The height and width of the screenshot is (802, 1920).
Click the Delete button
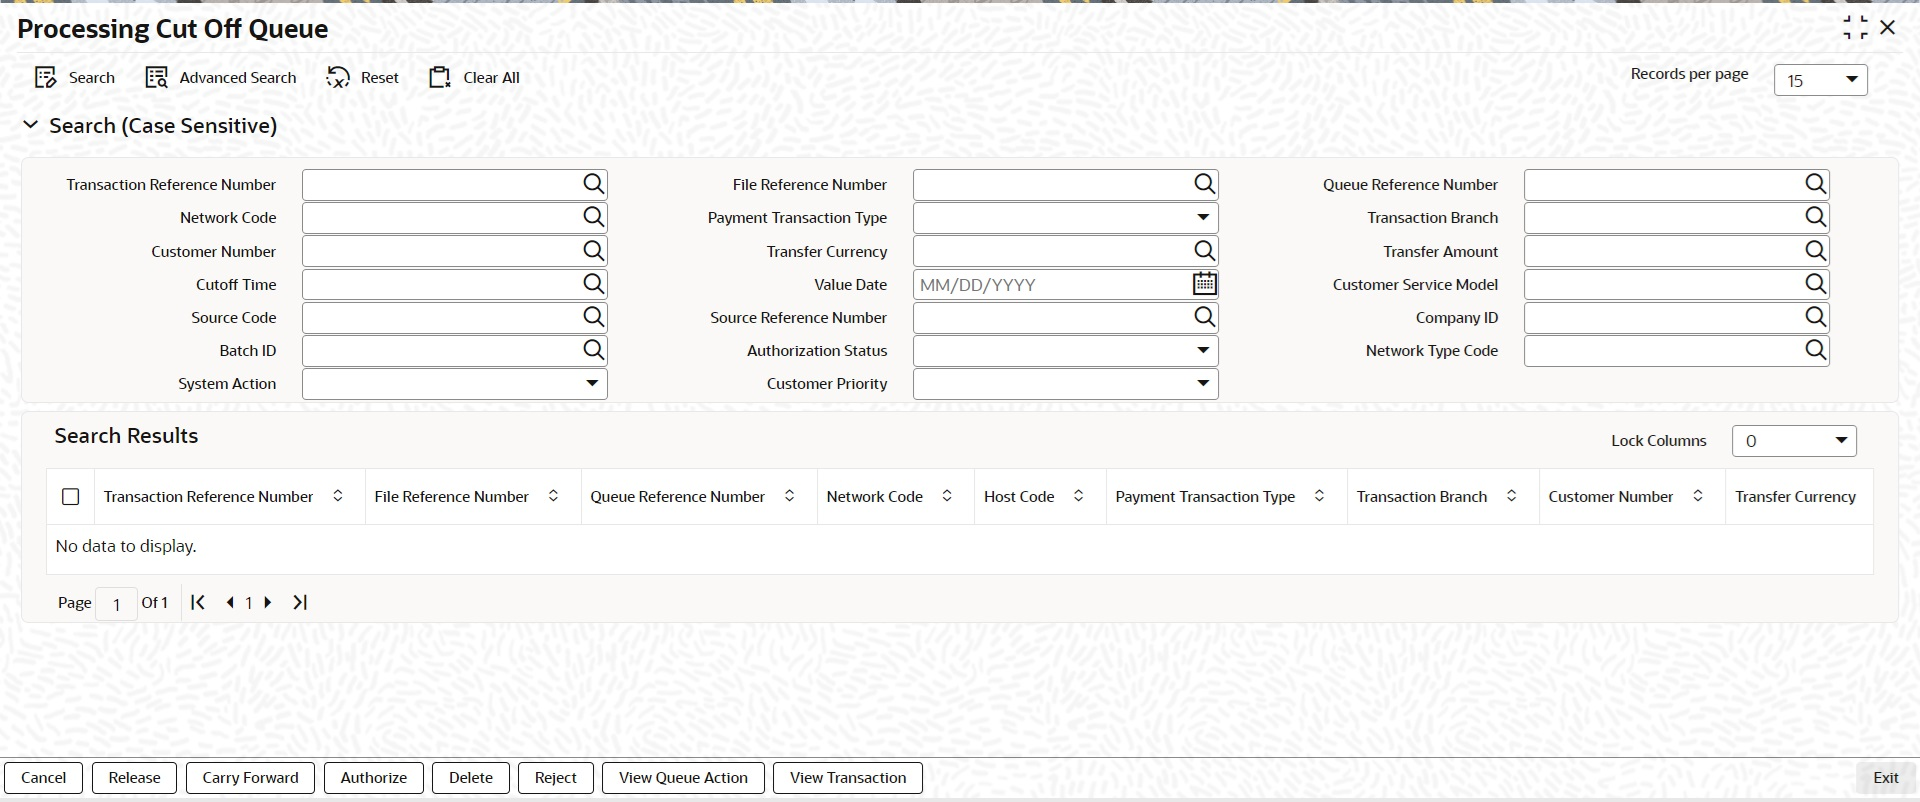(471, 778)
